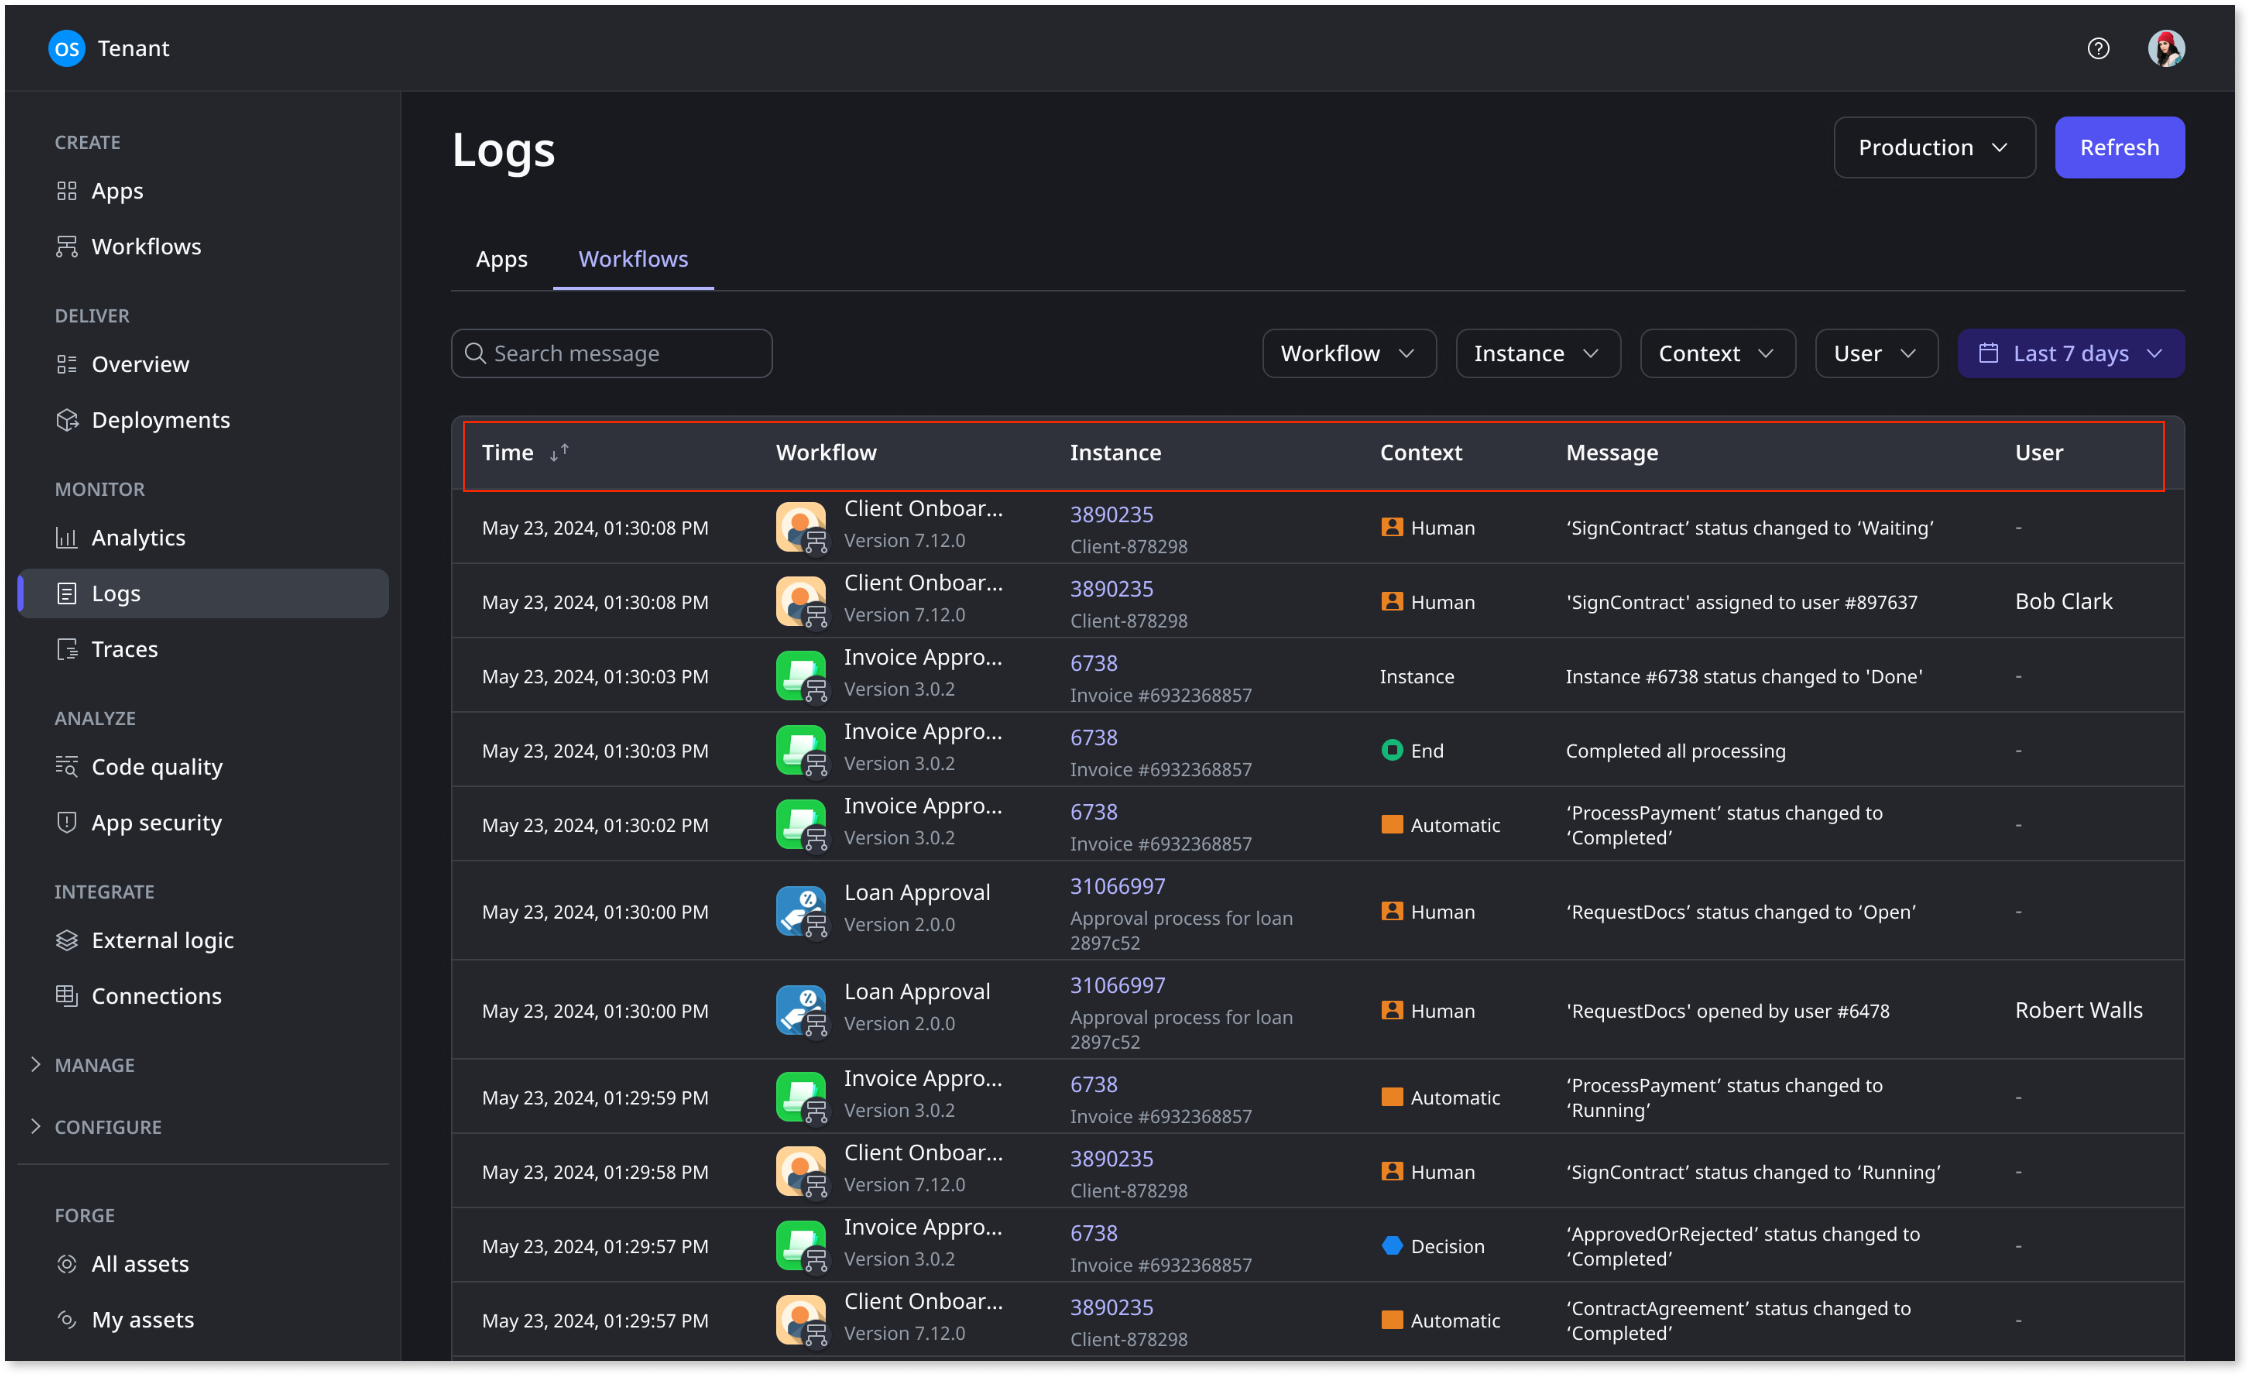Open the Production environment dropdown
Screen dimensions: 2250x1376
click(1934, 147)
